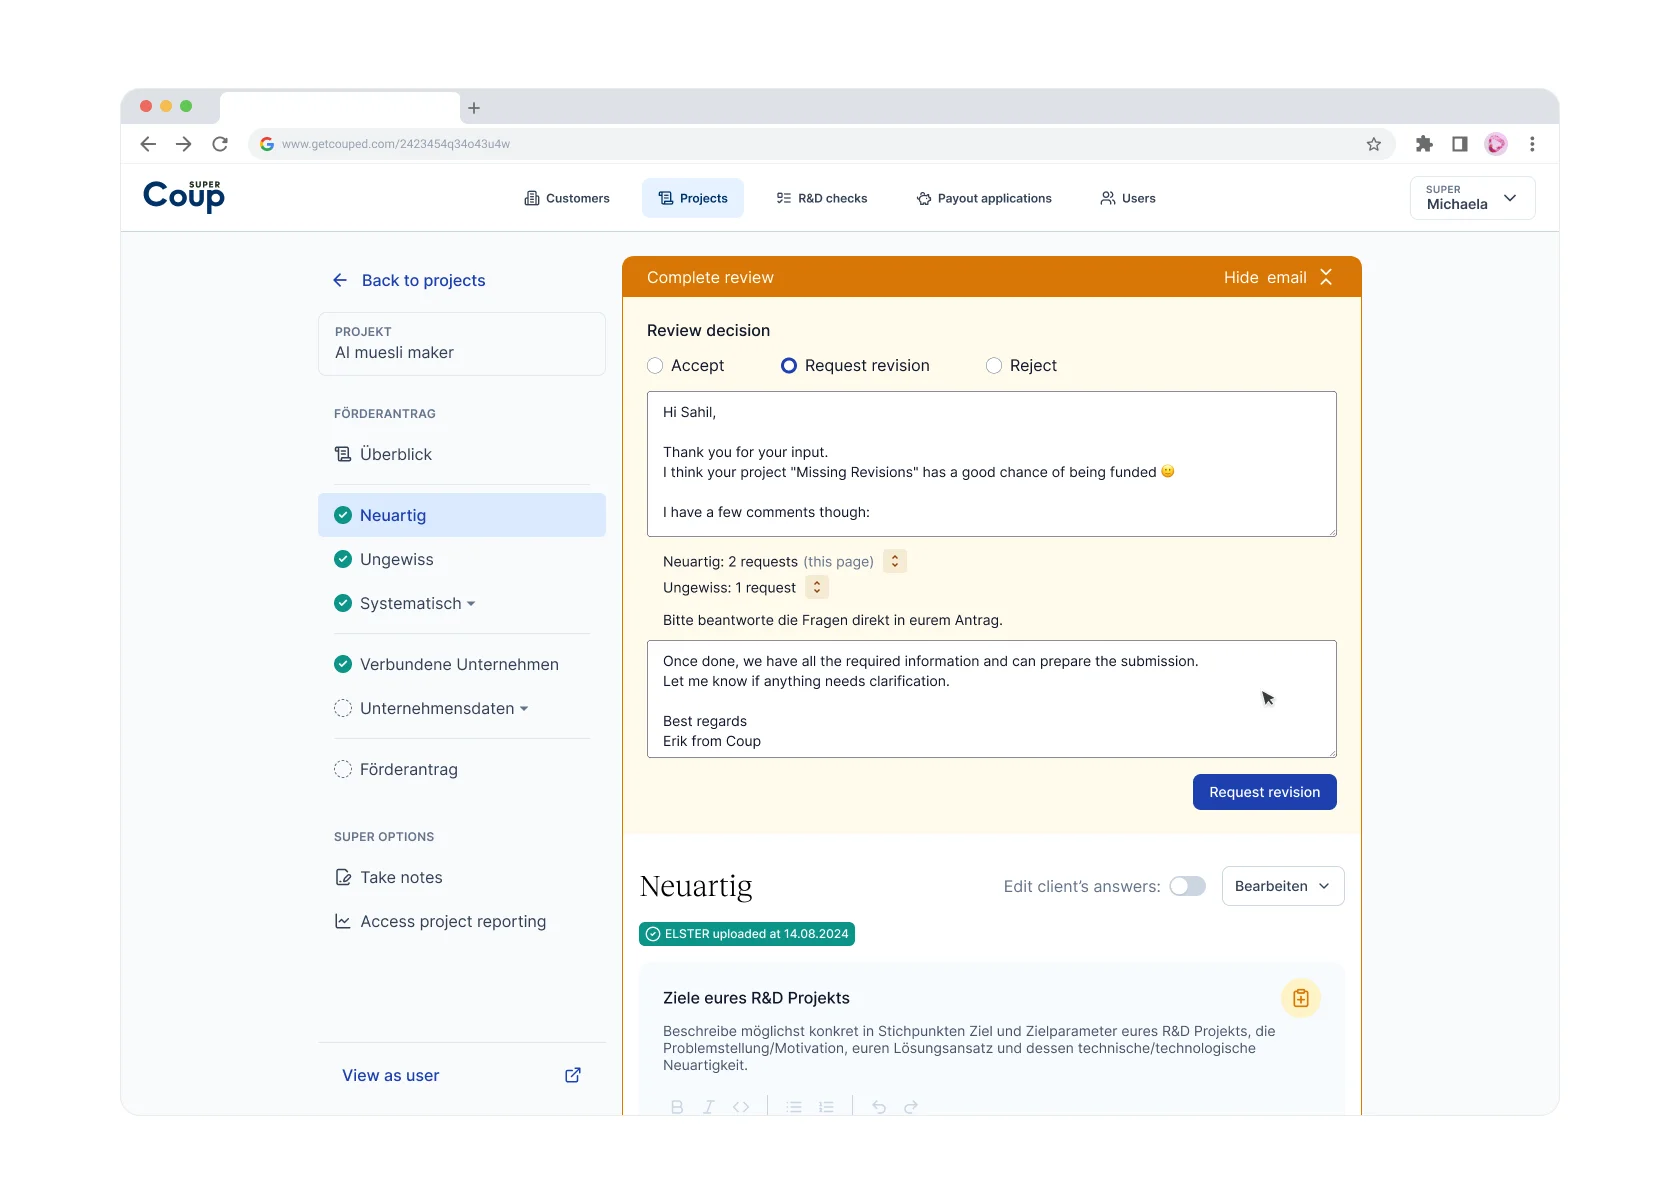Click the Request revision blue button
Viewport: 1680px width, 1204px height.
[1264, 792]
